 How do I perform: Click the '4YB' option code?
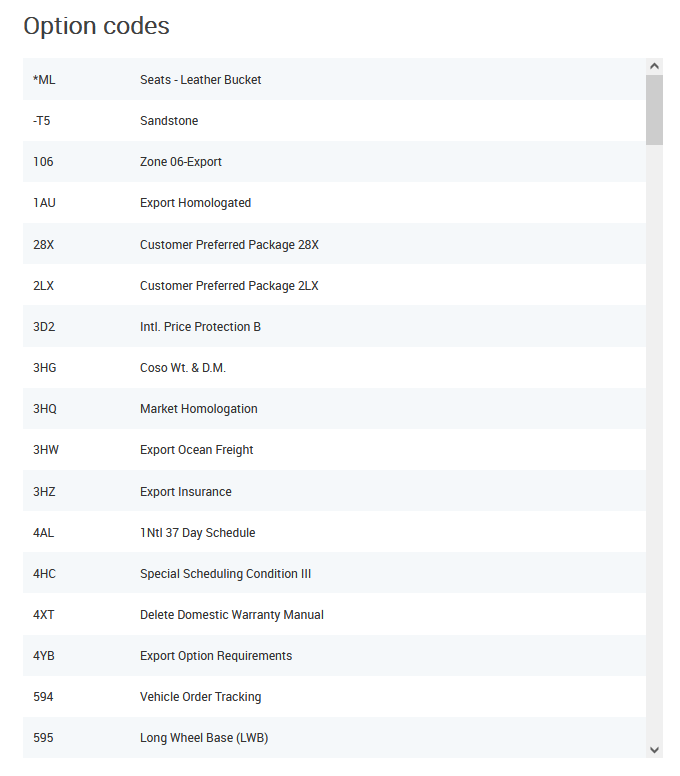(x=44, y=656)
